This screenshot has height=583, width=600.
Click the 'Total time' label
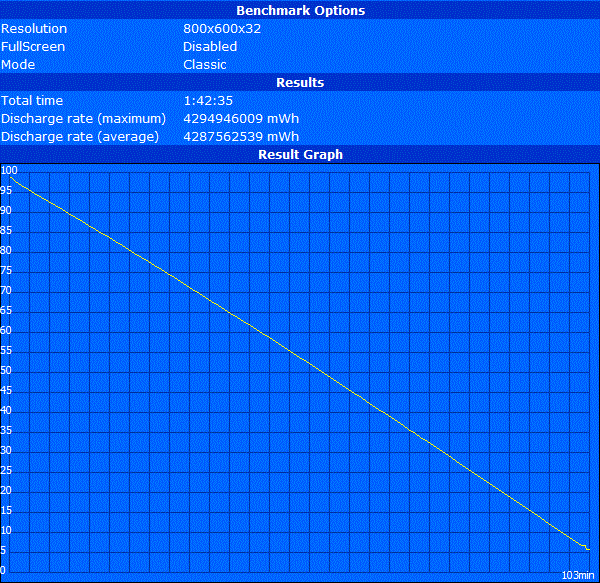(x=32, y=101)
